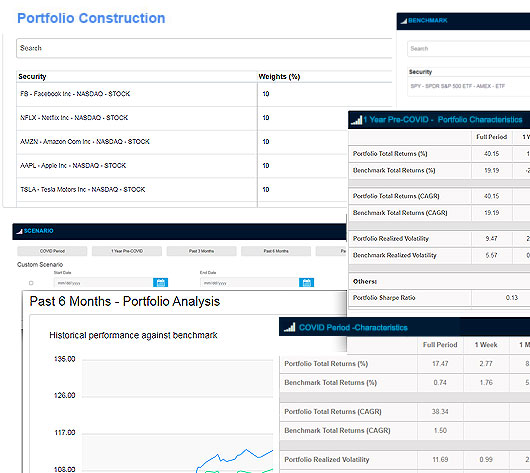Click COVID Period 1 Week volatility value 0.99

point(486,460)
